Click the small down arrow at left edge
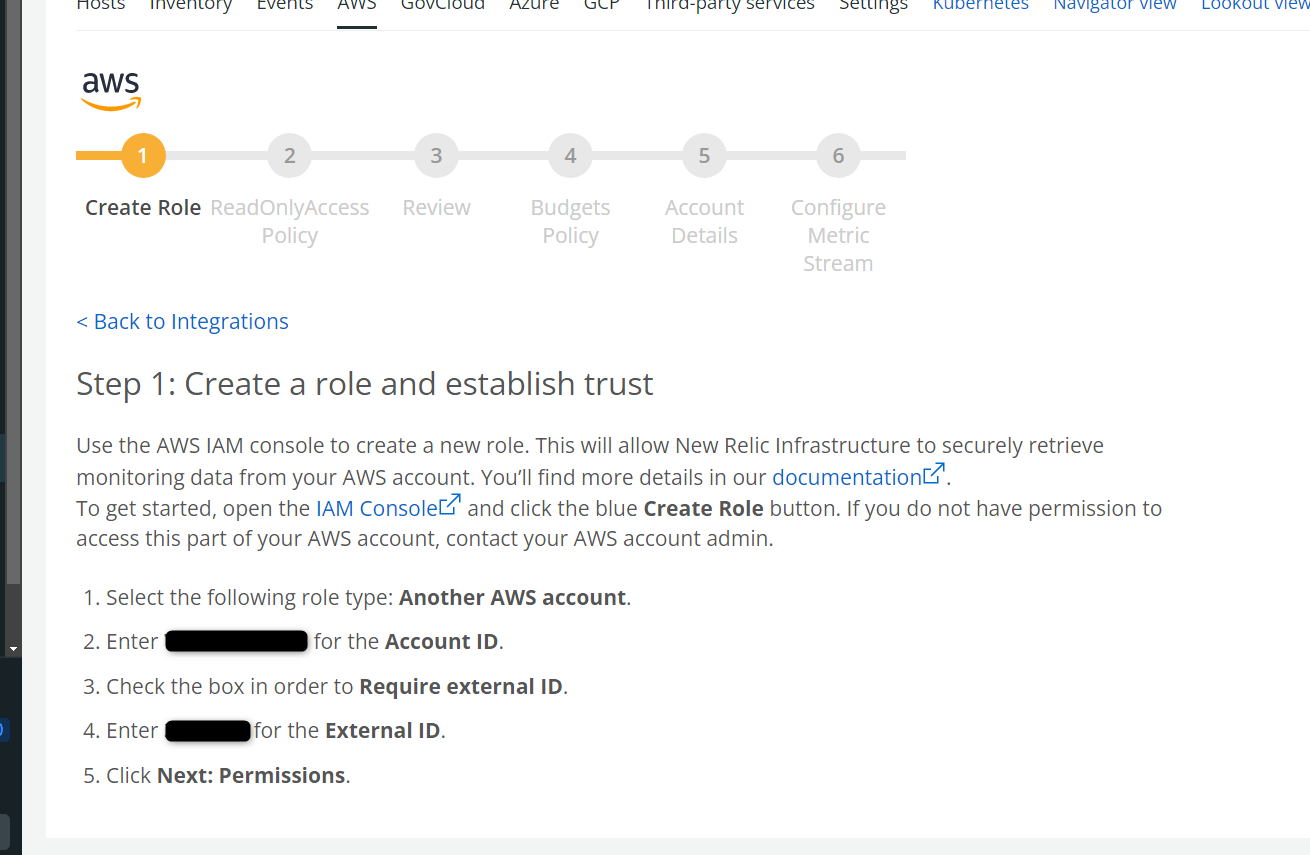Screen dimensions: 1310x855 pyautogui.click(x=13, y=649)
